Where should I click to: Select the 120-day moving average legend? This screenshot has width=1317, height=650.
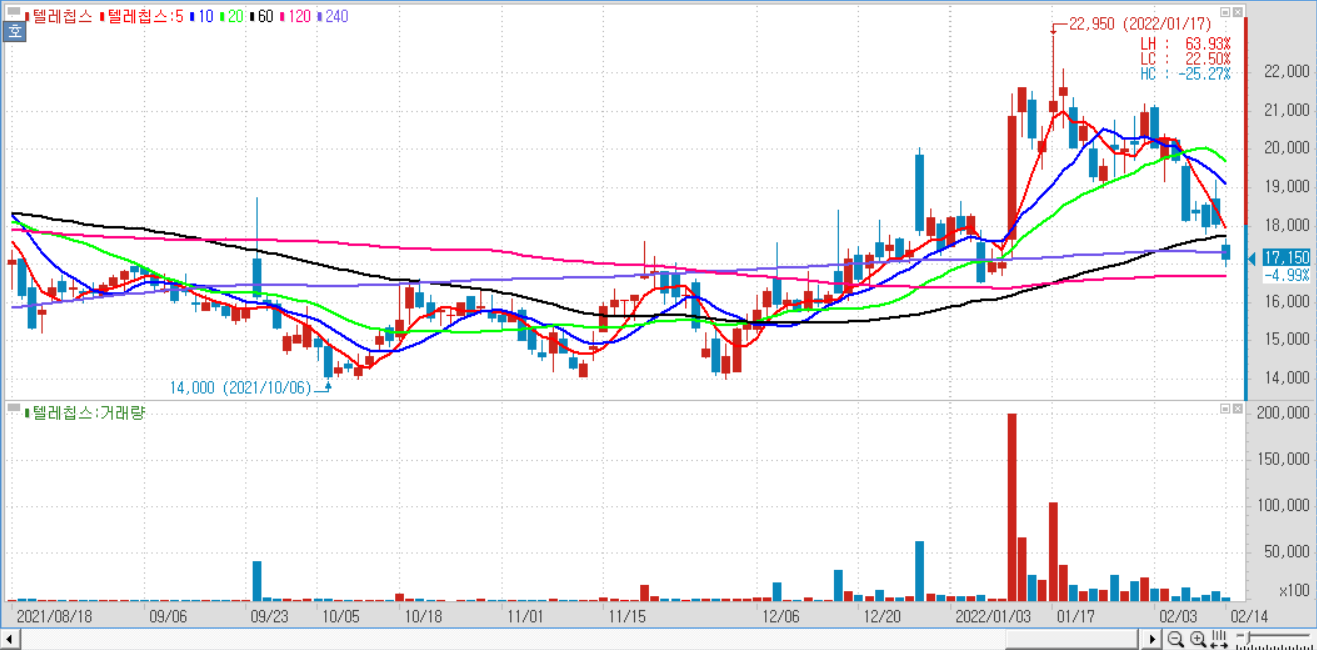295,16
